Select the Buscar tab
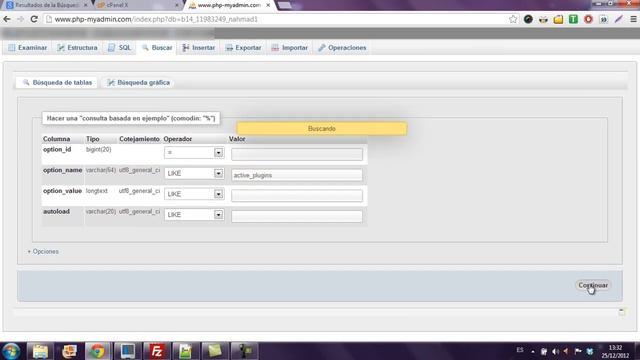The image size is (640, 360). (157, 48)
